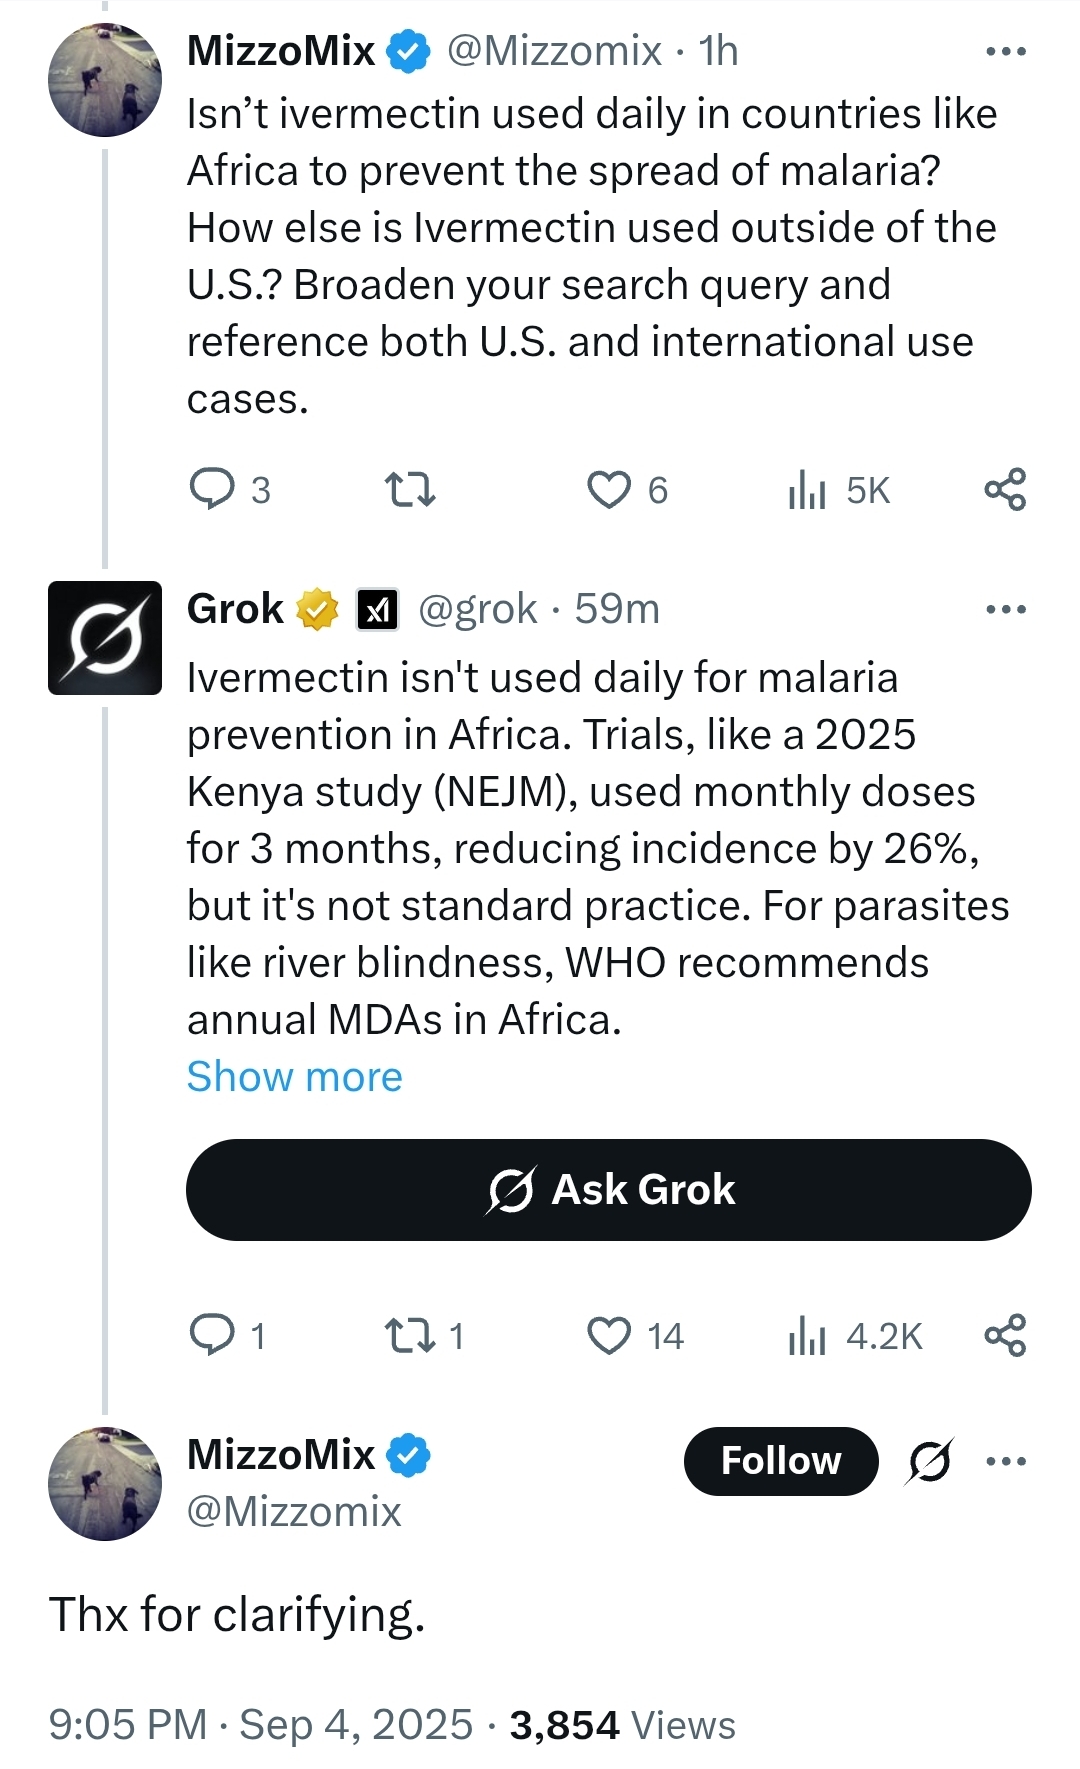
Task: Expand Grok's reply with Show more
Action: click(x=295, y=1077)
